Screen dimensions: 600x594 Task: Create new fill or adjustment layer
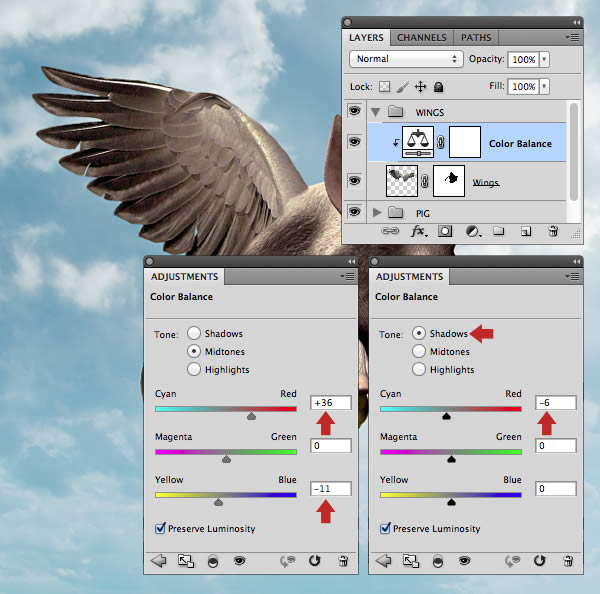click(x=473, y=231)
